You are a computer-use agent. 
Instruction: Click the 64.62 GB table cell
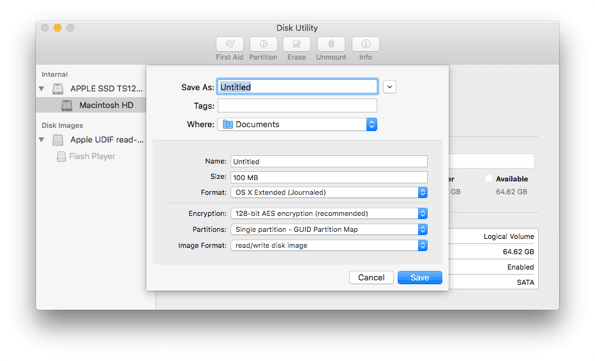518,252
